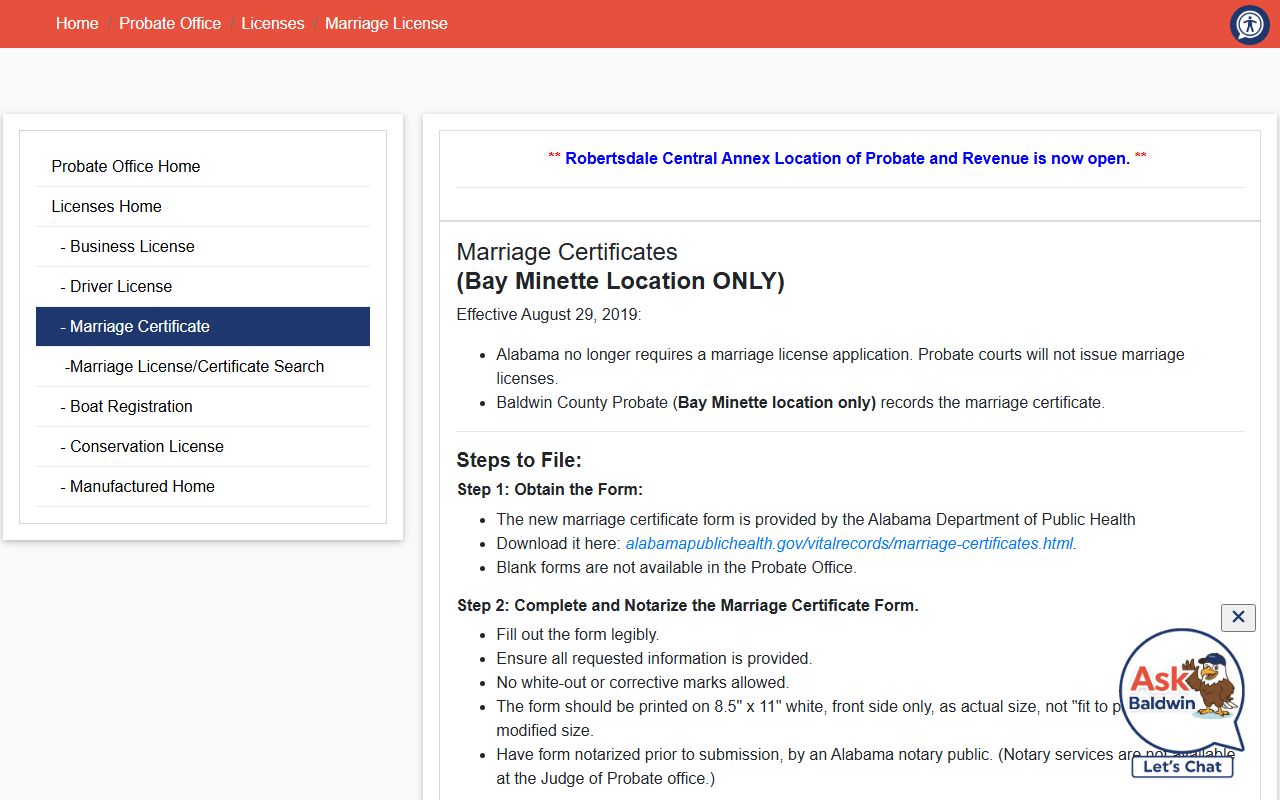The image size is (1280, 800).
Task: Open Licenses breadcrumb link
Action: [273, 23]
